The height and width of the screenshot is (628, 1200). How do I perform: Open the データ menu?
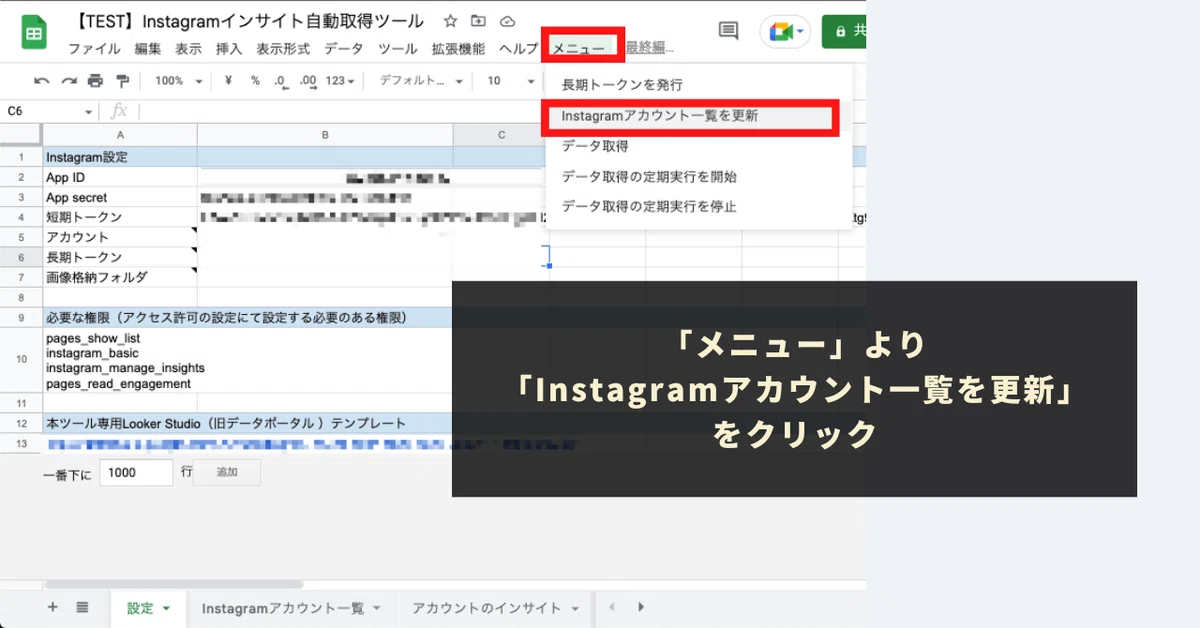click(x=344, y=49)
